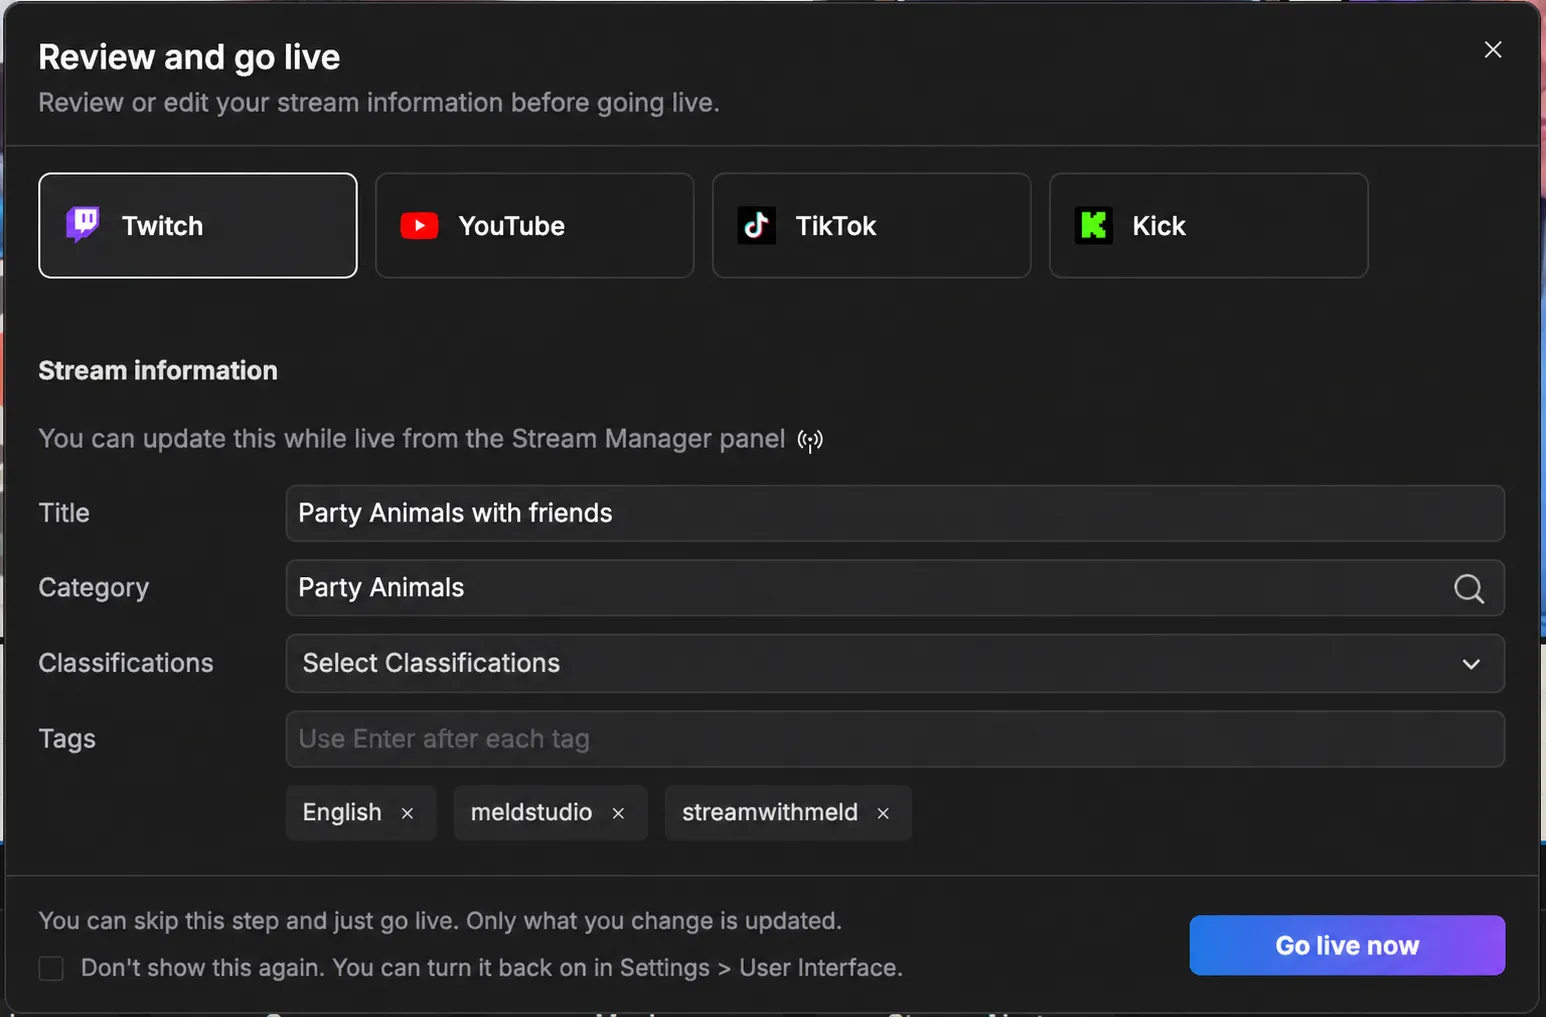The height and width of the screenshot is (1017, 1546).
Task: Choose the Kick platform tab
Action: [x=1208, y=225]
